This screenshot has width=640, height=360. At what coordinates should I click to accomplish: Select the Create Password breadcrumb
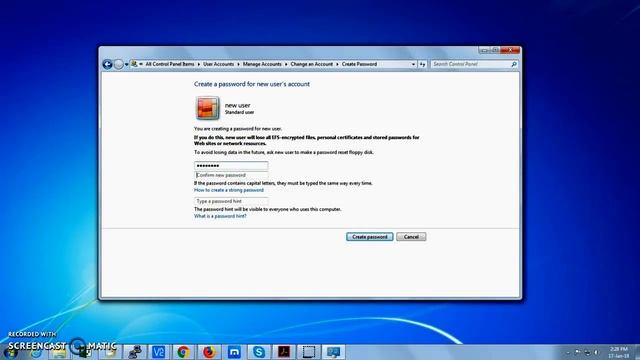359,64
